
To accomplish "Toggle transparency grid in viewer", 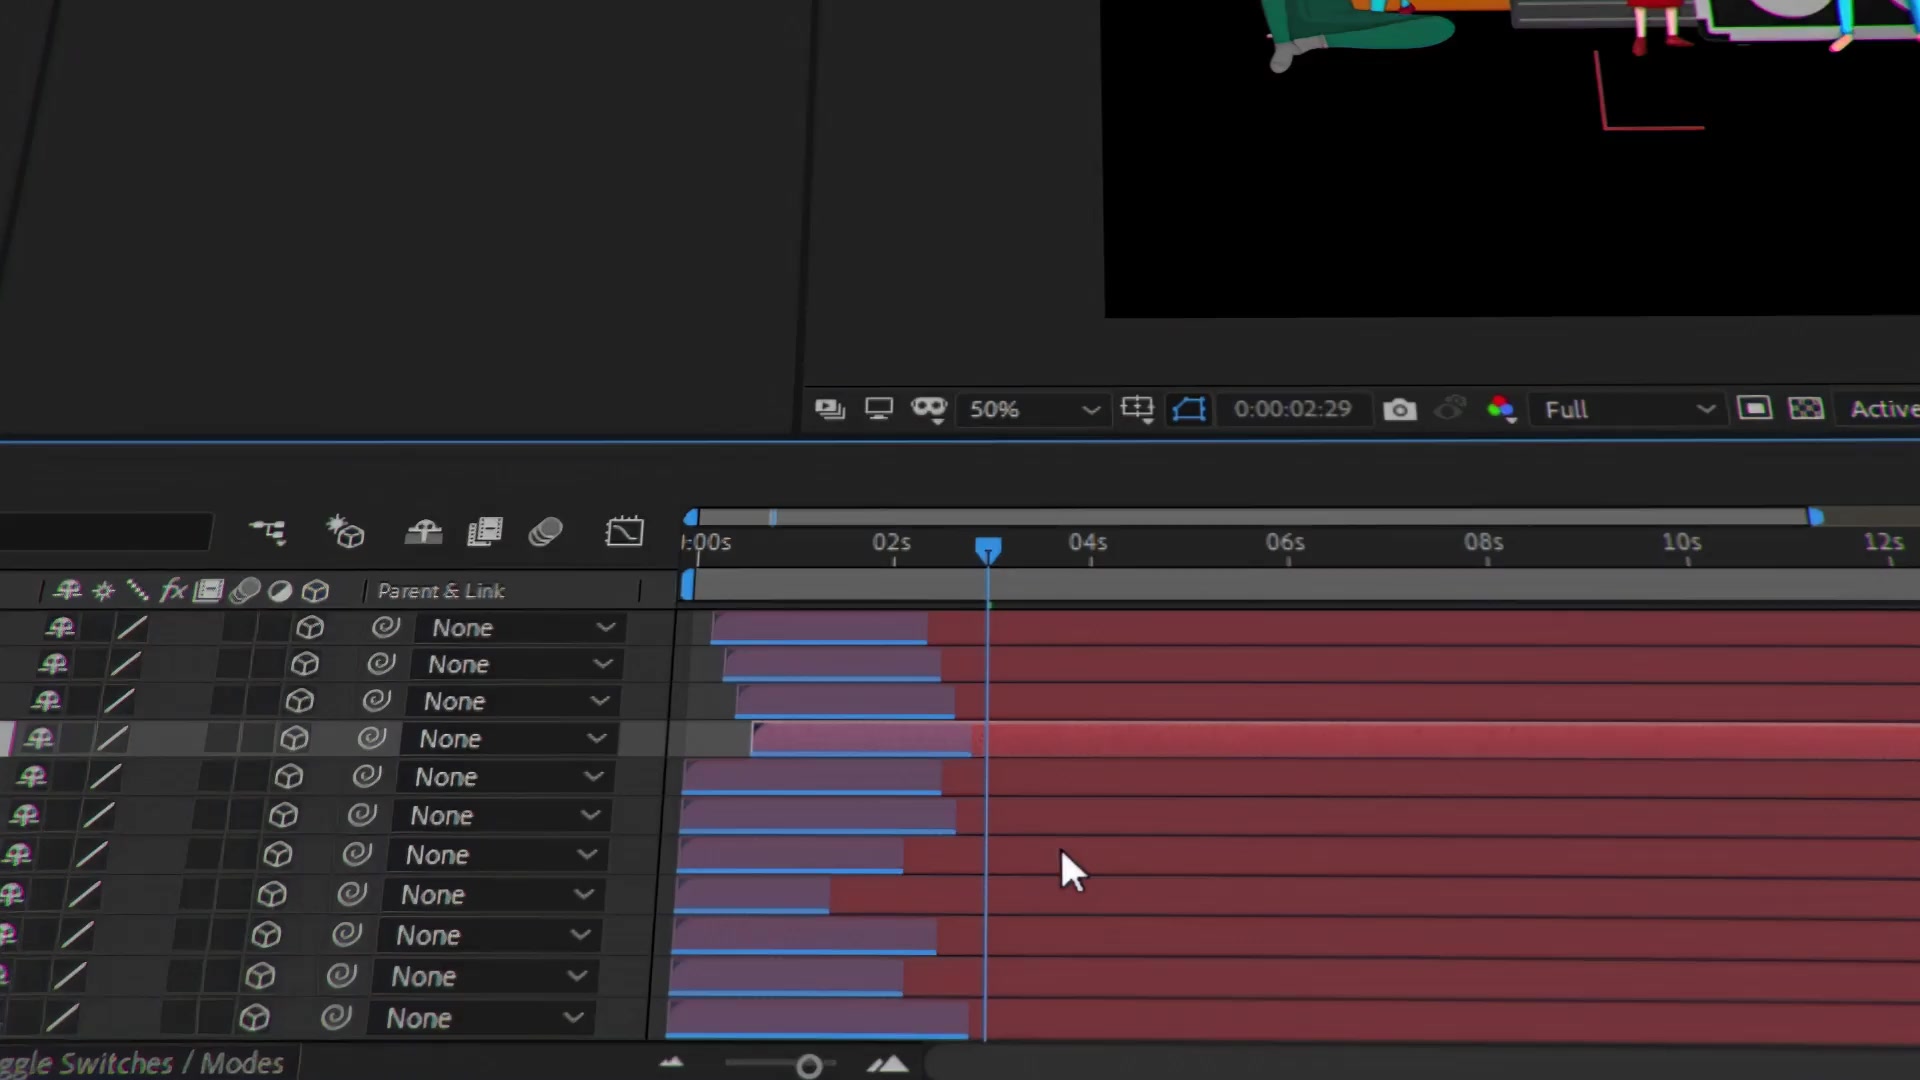I will pyautogui.click(x=1806, y=408).
